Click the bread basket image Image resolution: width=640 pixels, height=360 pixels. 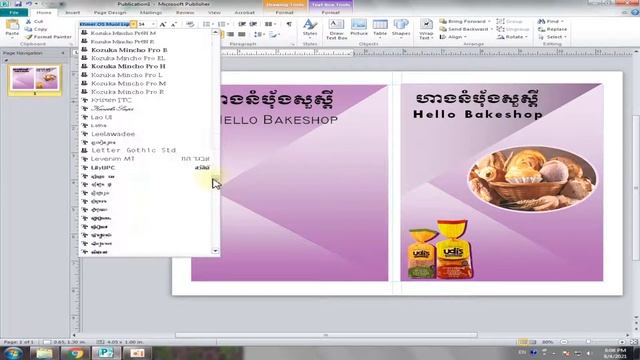[532, 179]
